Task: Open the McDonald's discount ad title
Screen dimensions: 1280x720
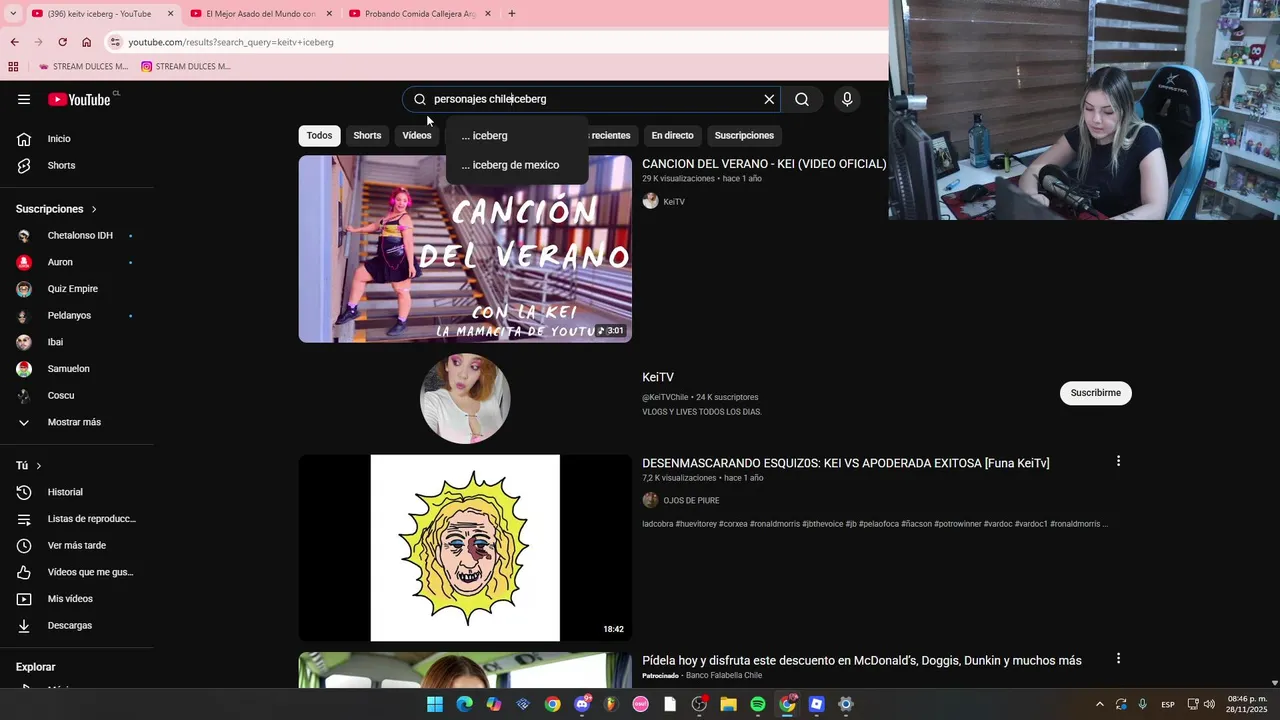Action: pos(862,661)
